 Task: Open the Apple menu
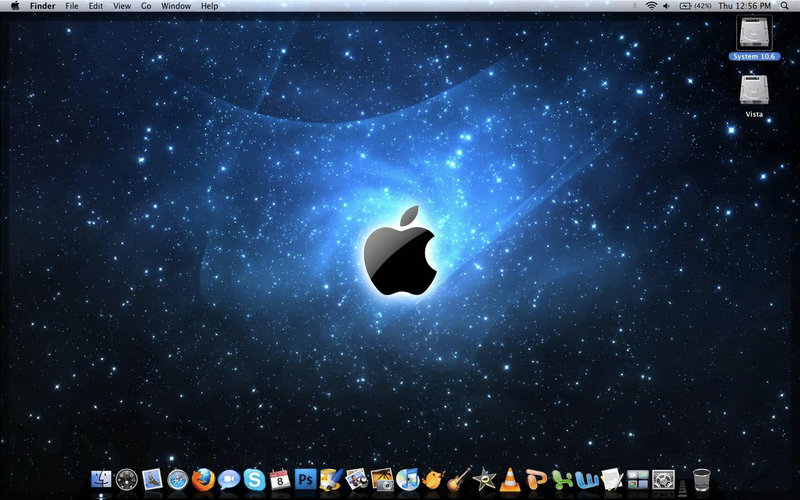pyautogui.click(x=15, y=6)
